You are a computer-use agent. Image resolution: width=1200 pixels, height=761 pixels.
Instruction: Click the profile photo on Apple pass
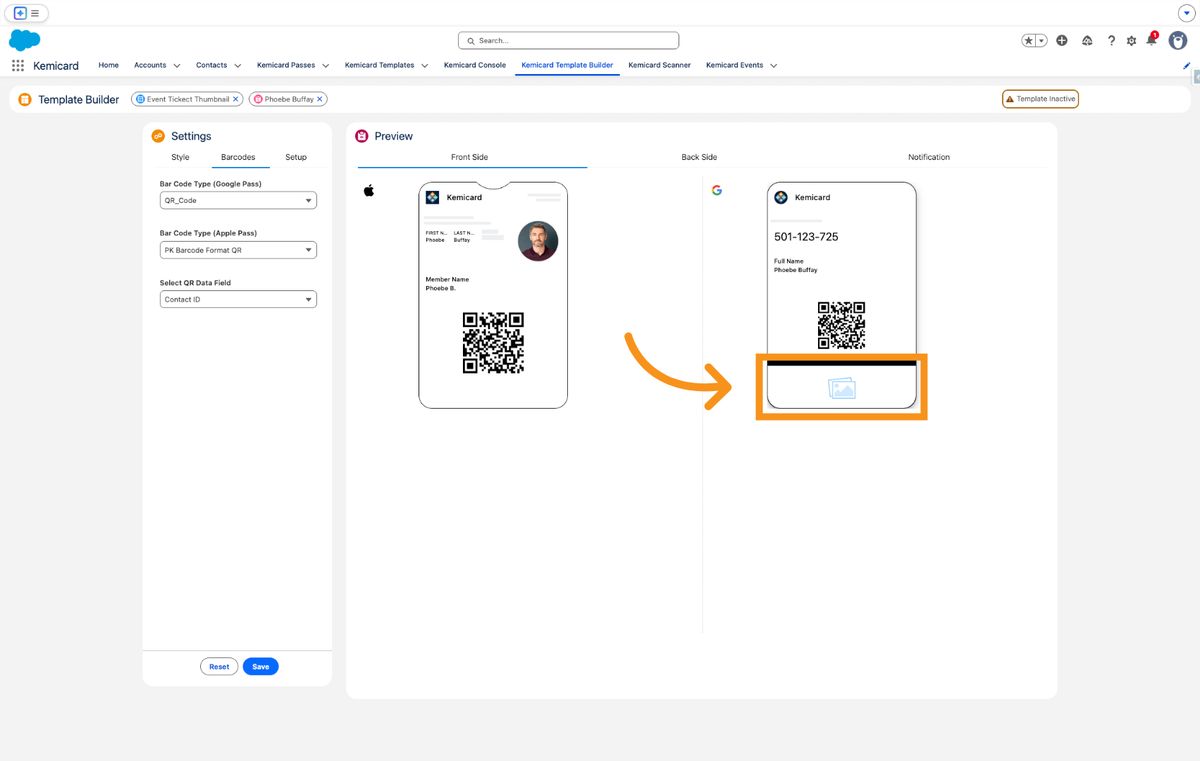tap(538, 241)
